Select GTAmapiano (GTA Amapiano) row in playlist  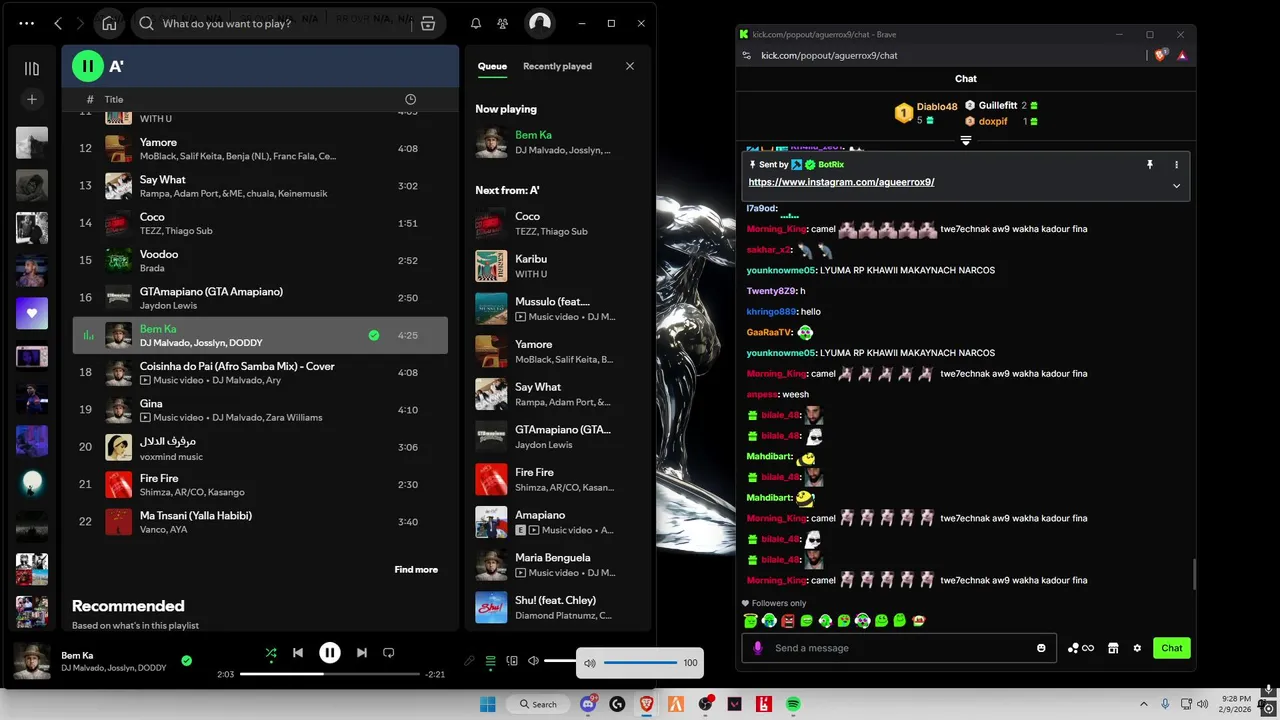point(260,298)
